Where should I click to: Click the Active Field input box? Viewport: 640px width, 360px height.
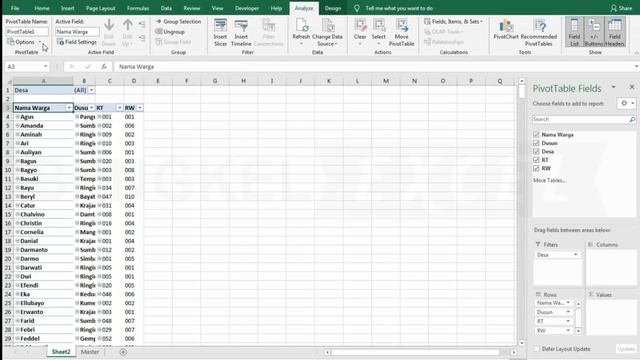77,31
